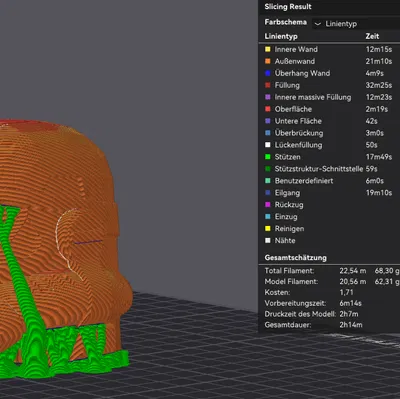Click the Druckzeit des Modell value 2h7m
Screen dimensions: 400x399
[349, 314]
